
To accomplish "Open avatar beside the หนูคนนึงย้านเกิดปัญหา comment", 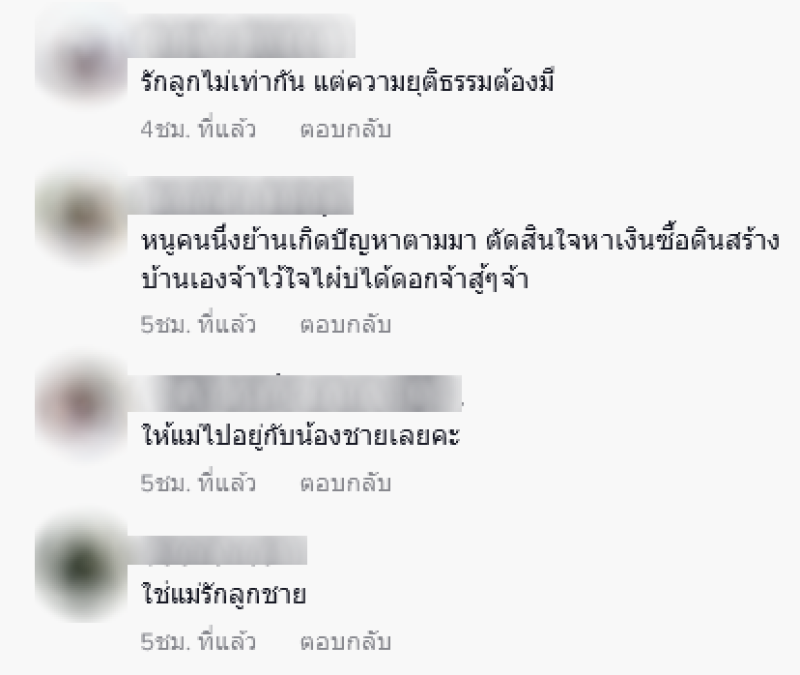I will tap(82, 218).
